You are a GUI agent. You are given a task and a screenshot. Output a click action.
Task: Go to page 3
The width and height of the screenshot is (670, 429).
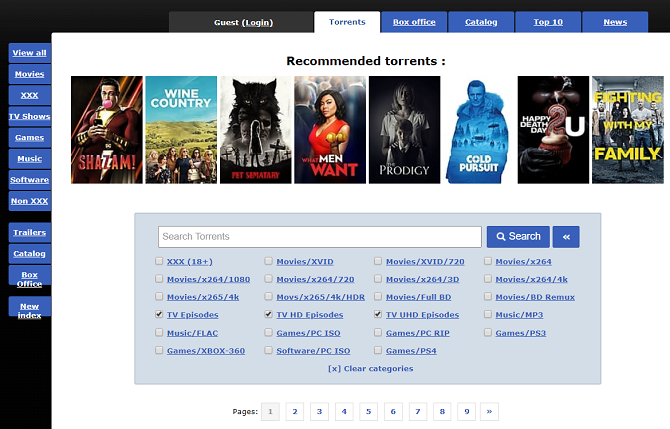(319, 412)
